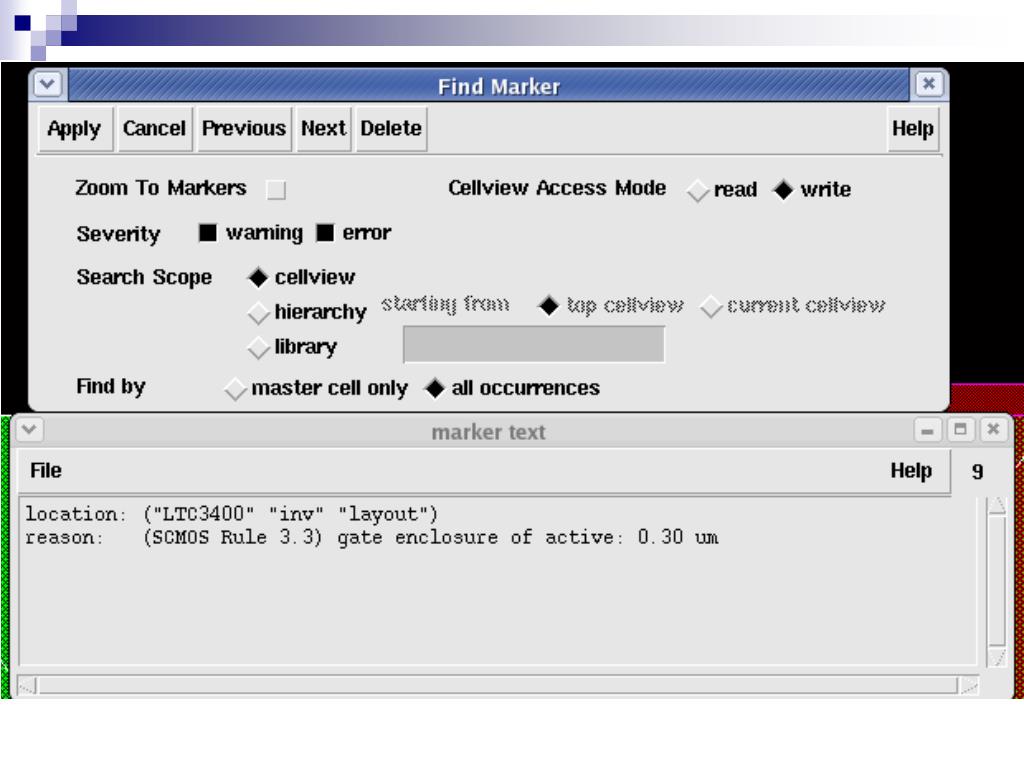
Task: Click the Cancel button
Action: (x=154, y=129)
